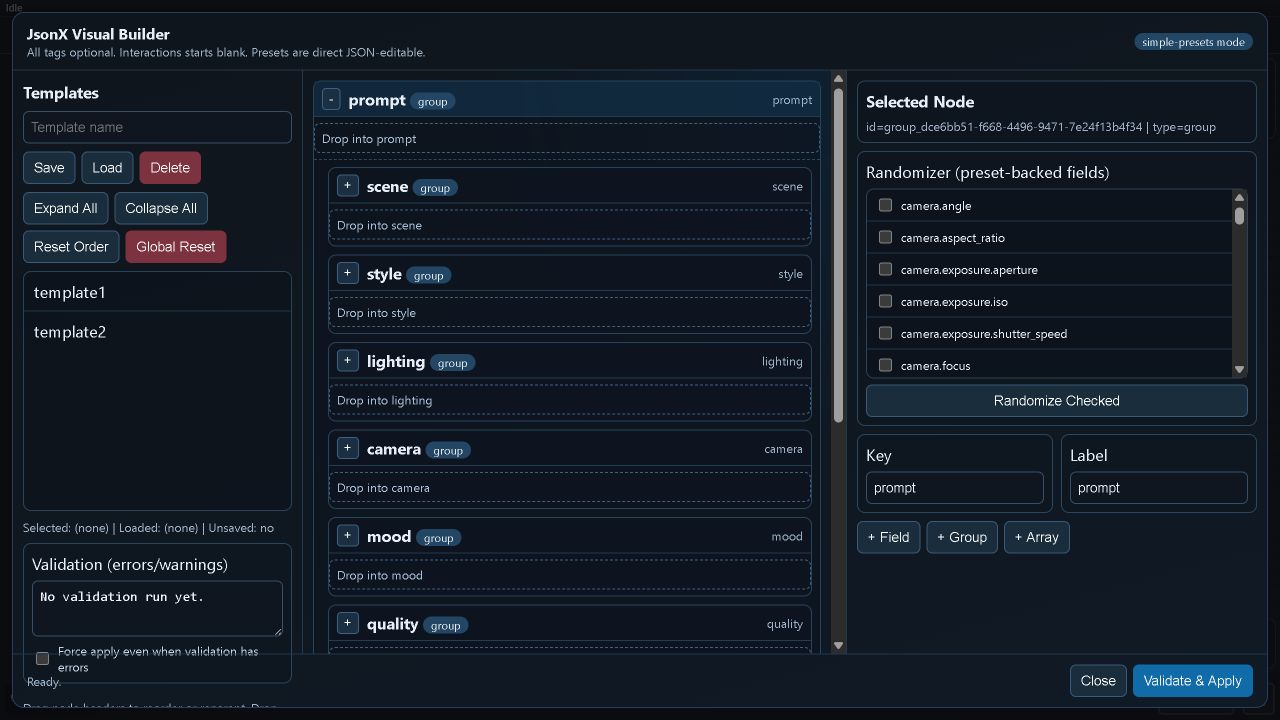This screenshot has height=720, width=1280.
Task: Click the Key input field
Action: tap(954, 488)
